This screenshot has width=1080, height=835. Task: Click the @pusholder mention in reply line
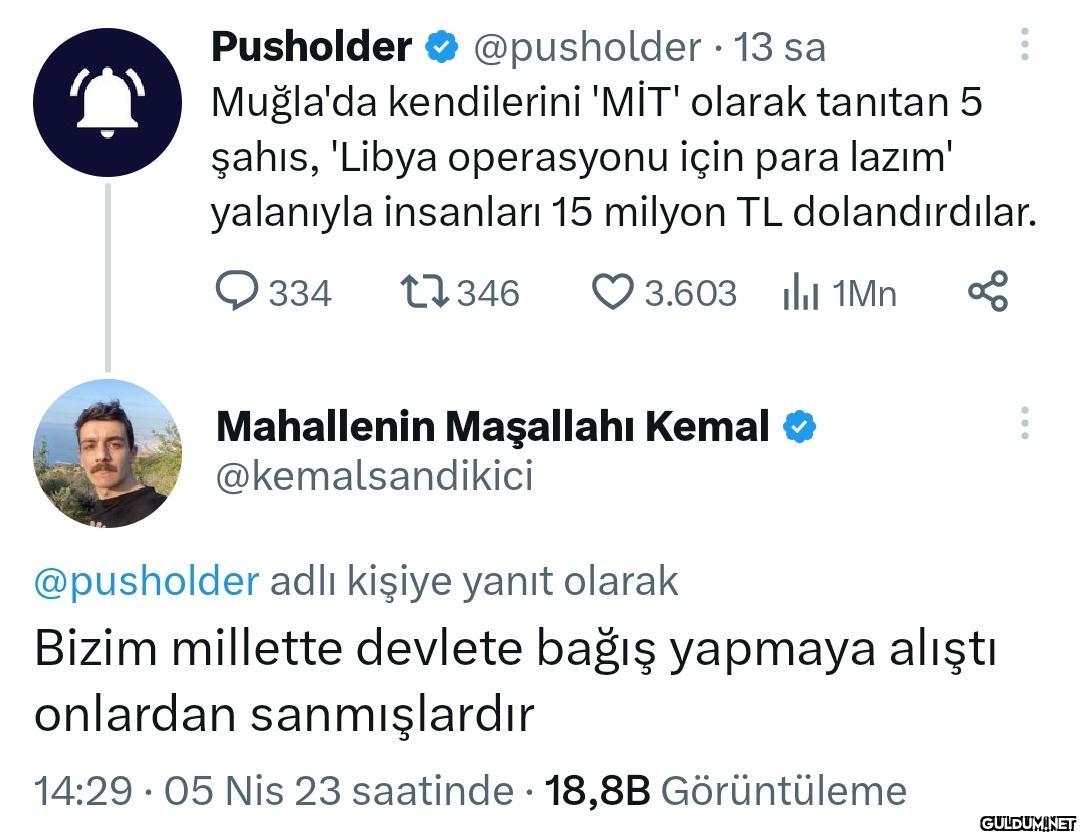tap(147, 581)
